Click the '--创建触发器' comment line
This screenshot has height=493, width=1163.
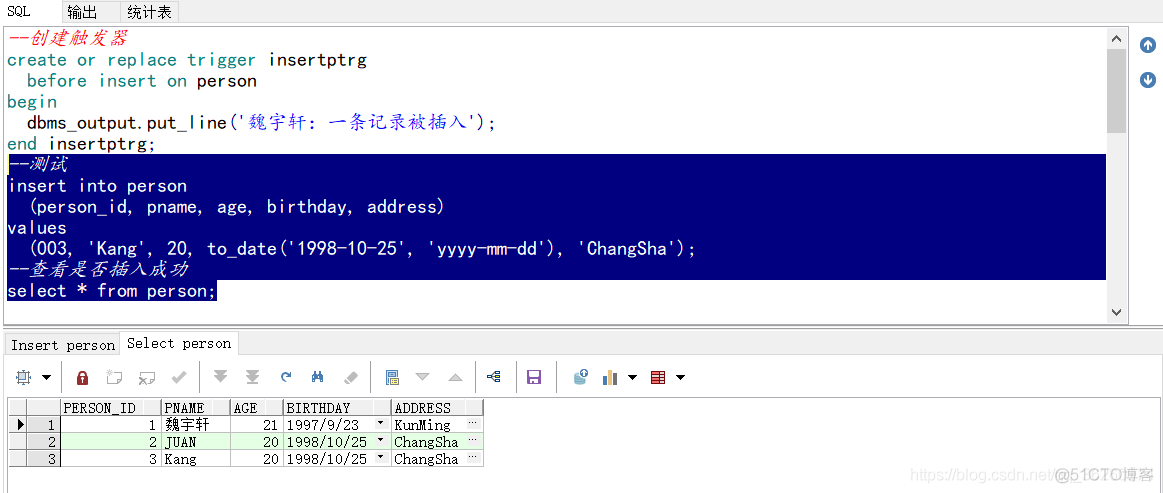pos(67,39)
